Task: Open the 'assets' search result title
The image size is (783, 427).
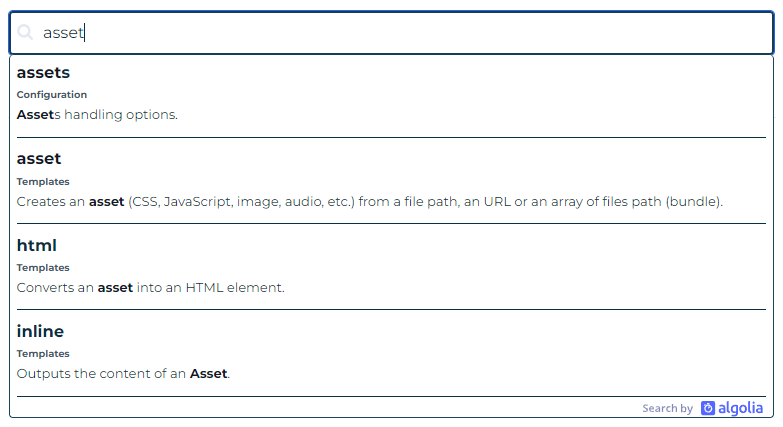Action: coord(43,72)
